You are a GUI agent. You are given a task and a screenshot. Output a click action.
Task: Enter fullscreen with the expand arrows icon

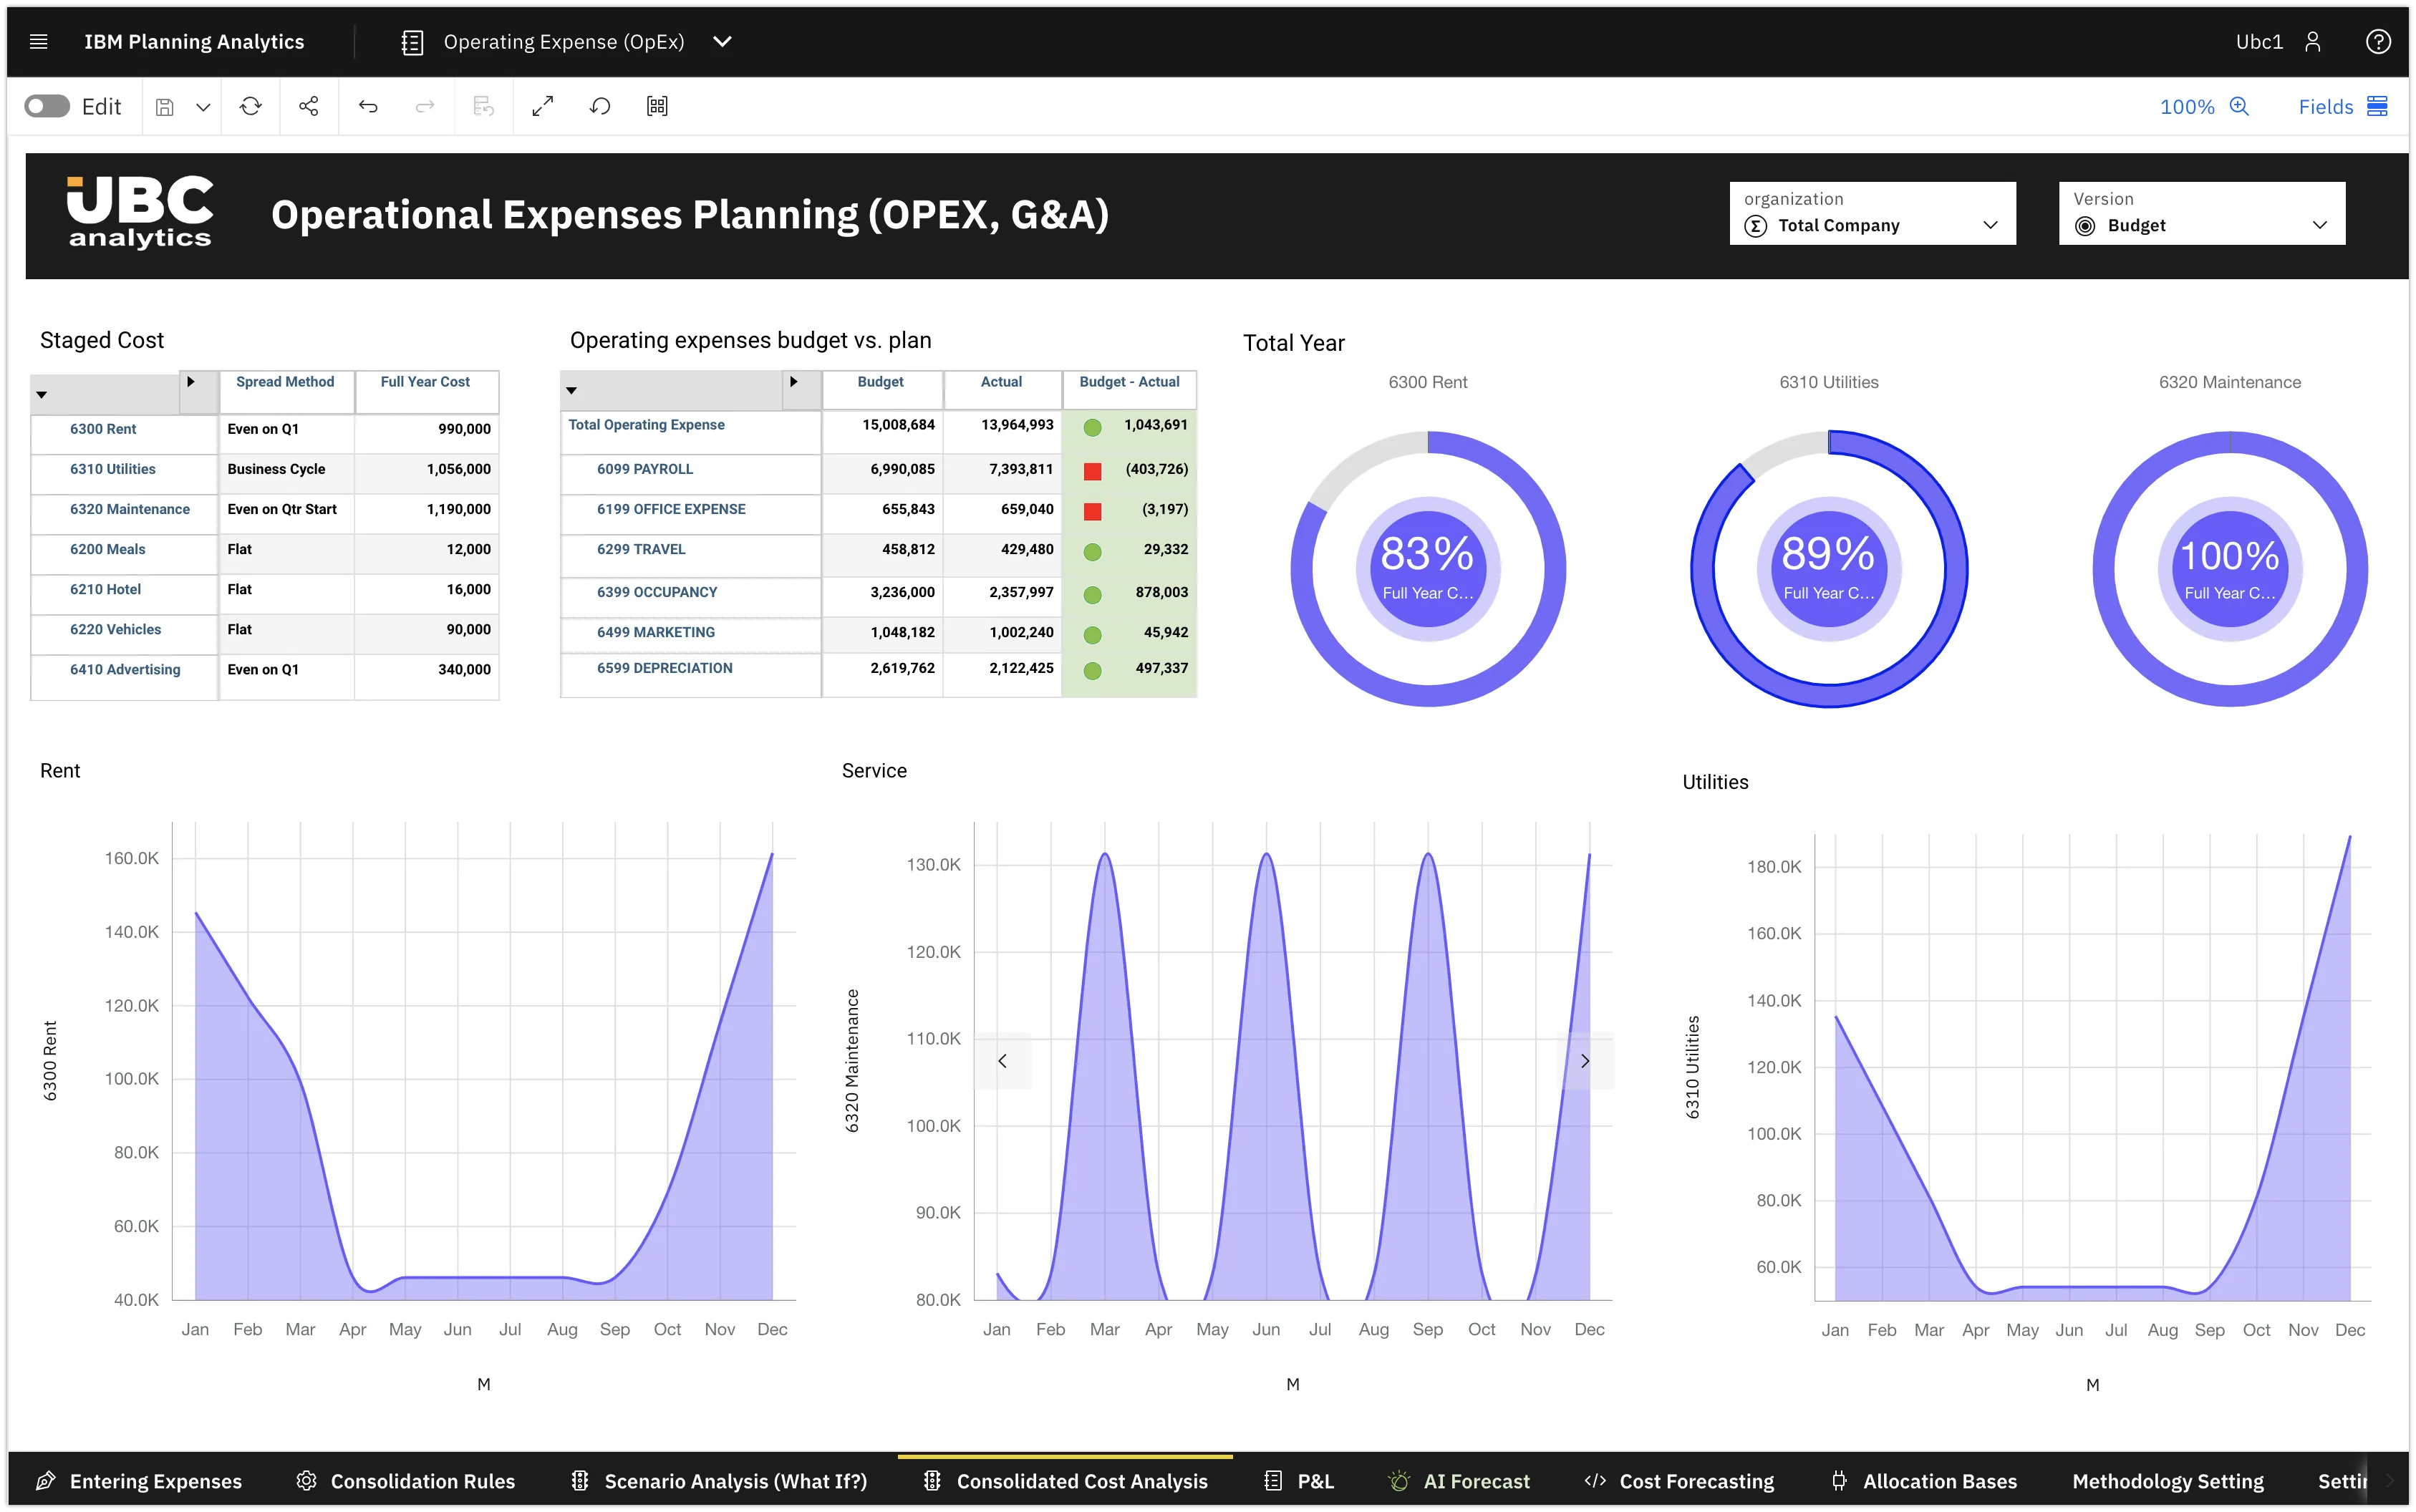(x=542, y=106)
